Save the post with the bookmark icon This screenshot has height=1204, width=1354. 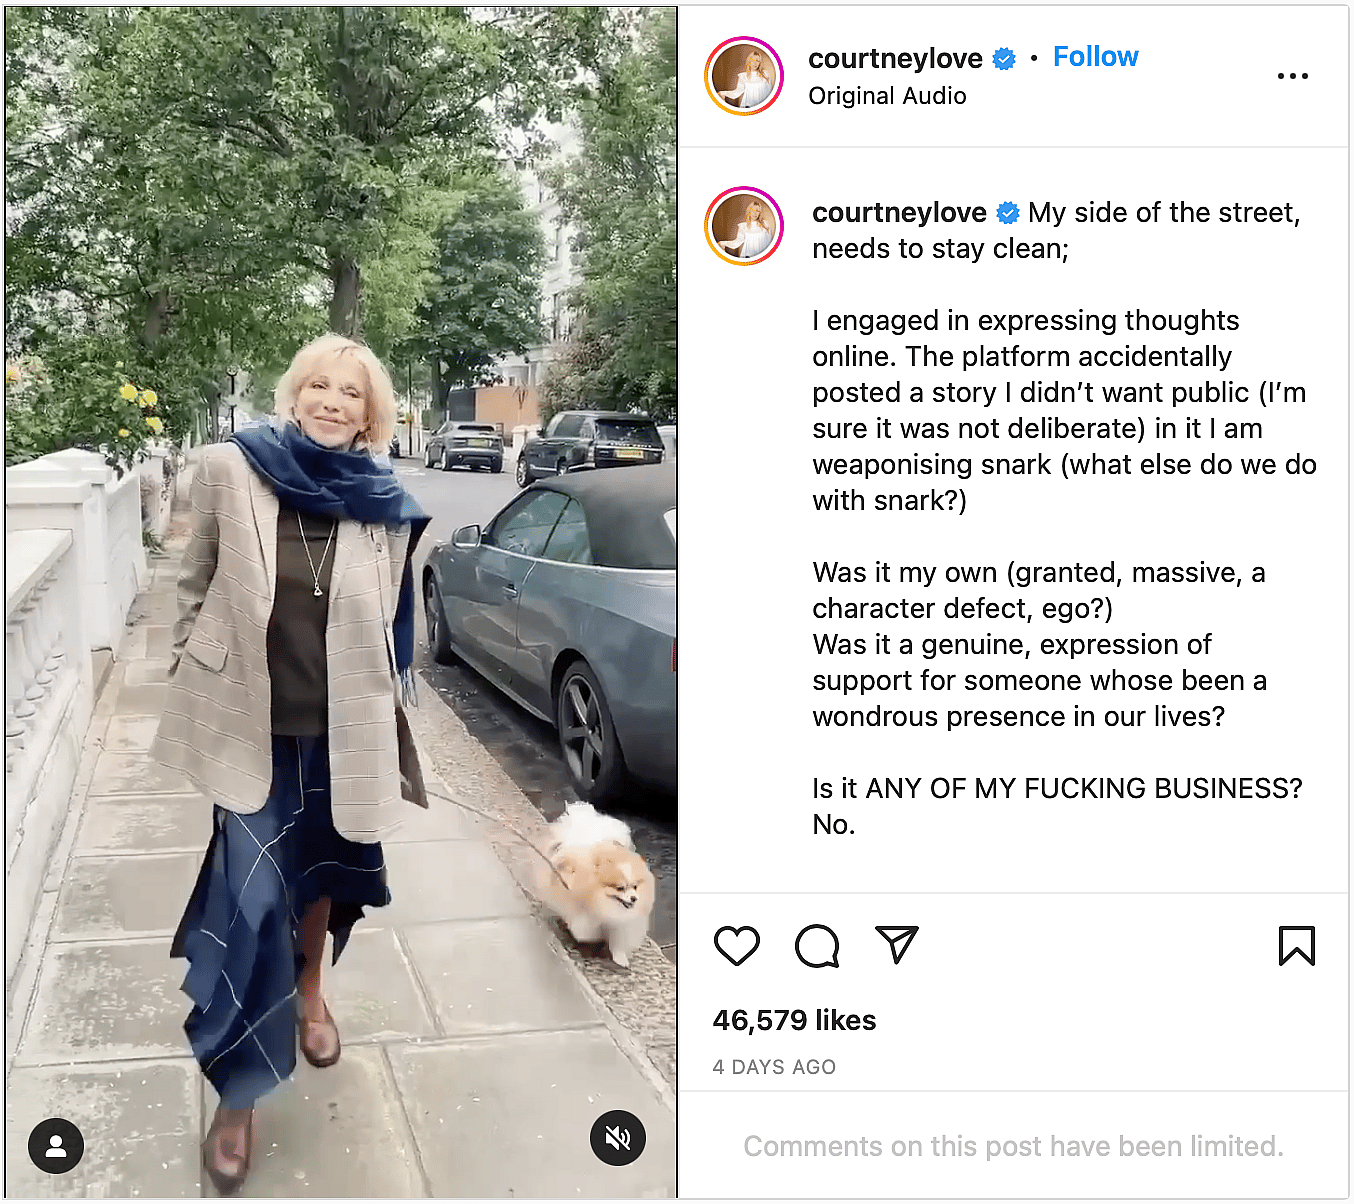coord(1296,946)
